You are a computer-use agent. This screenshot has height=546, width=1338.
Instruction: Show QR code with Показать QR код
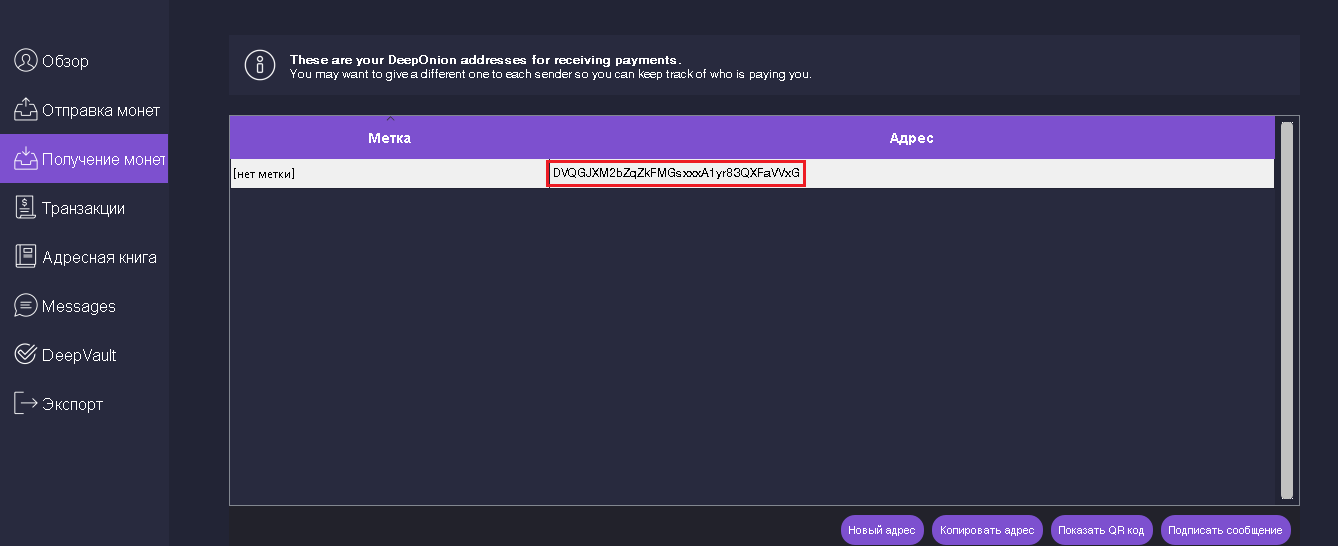click(x=1102, y=530)
